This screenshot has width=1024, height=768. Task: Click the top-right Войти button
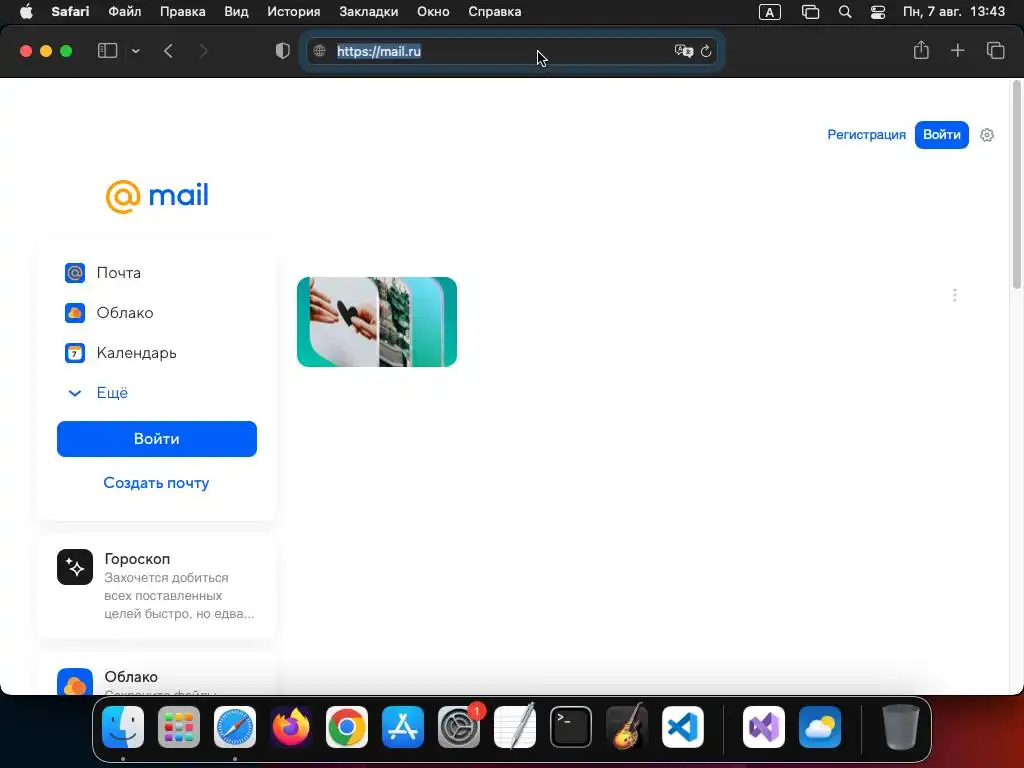[941, 135]
